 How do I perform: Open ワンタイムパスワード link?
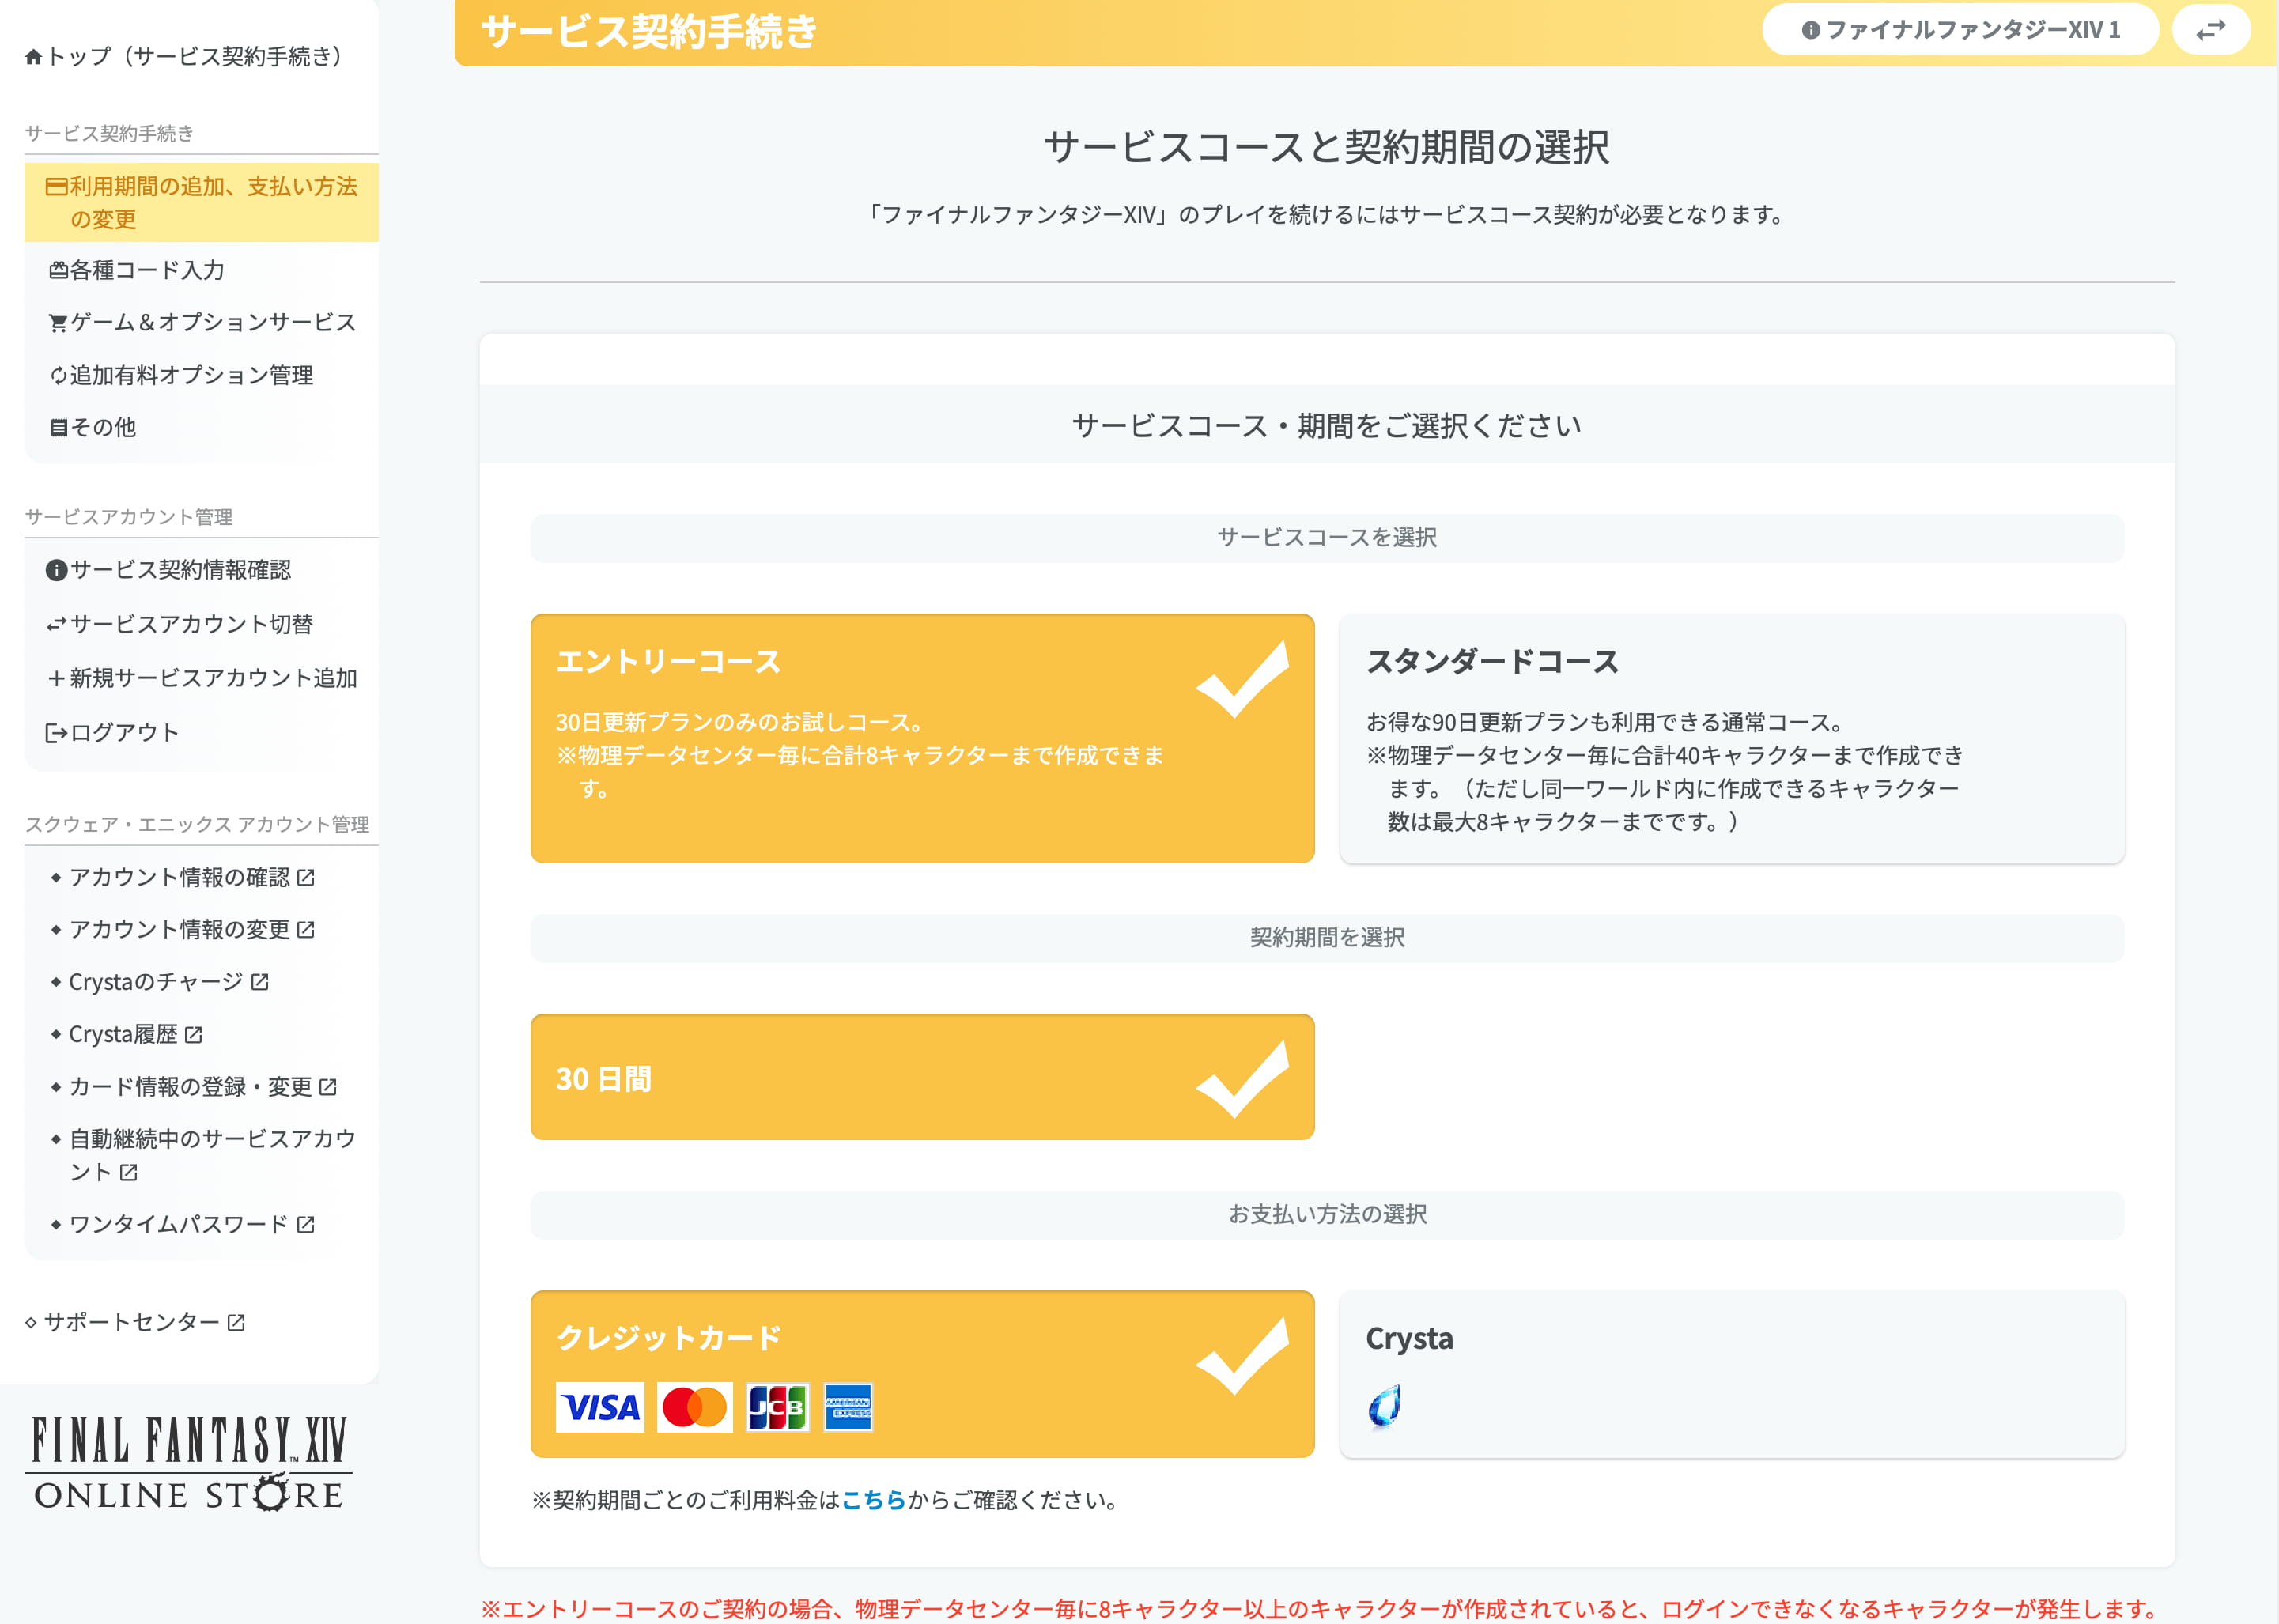point(192,1224)
